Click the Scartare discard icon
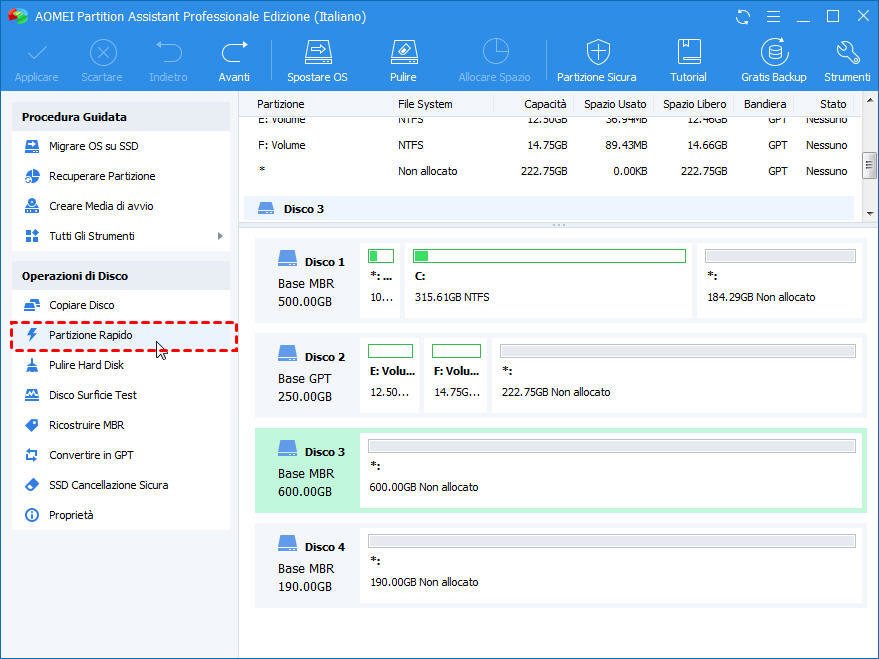 coord(103,53)
